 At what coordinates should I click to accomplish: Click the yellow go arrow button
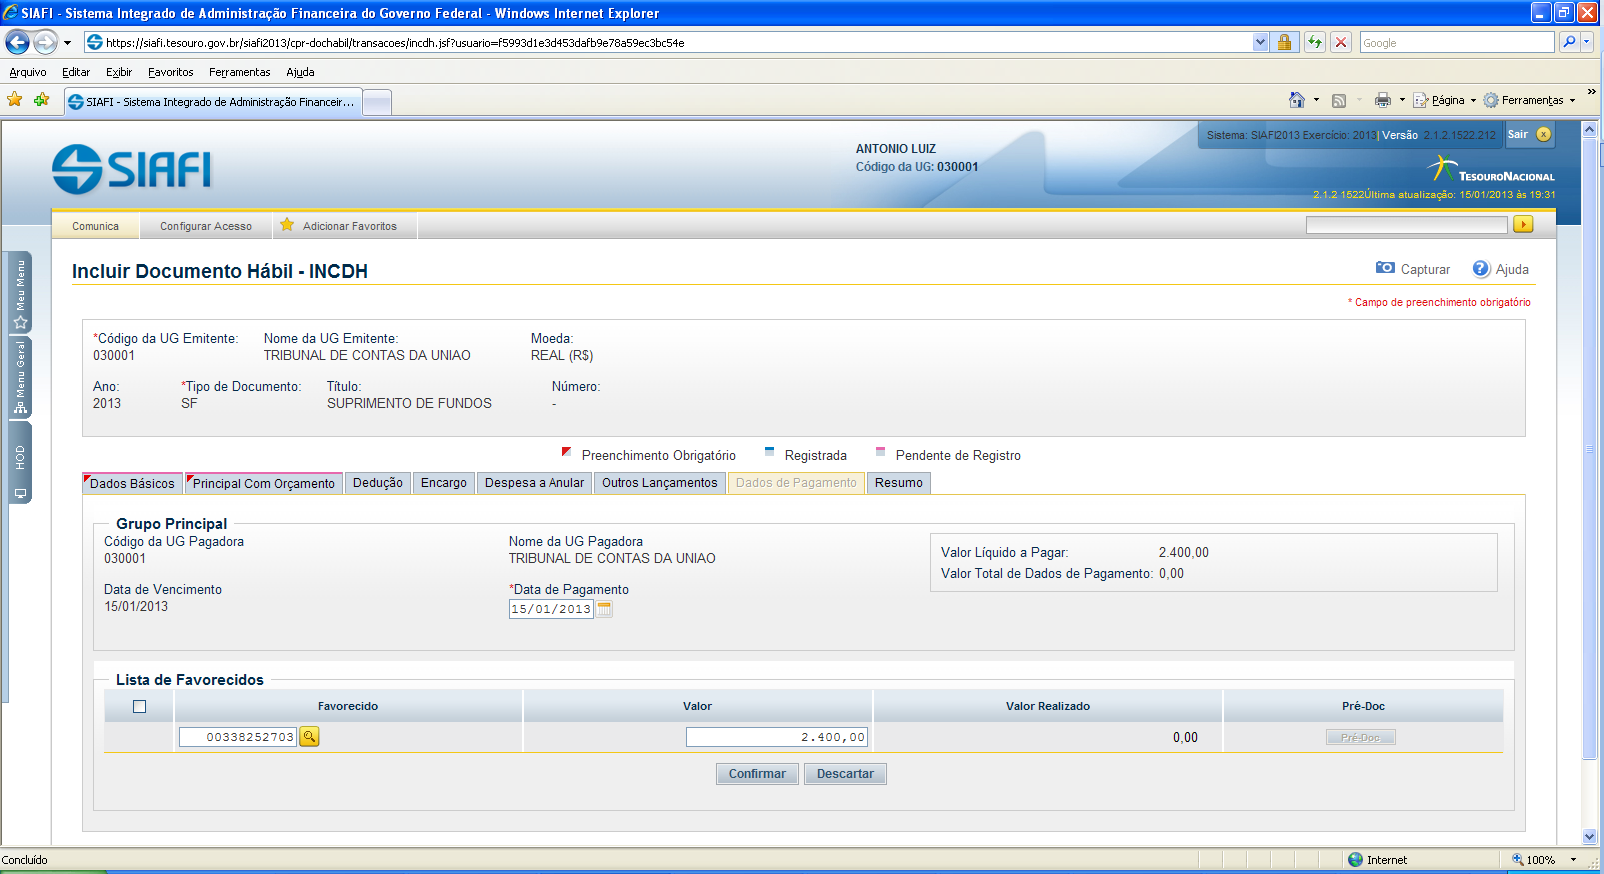[x=1523, y=224]
